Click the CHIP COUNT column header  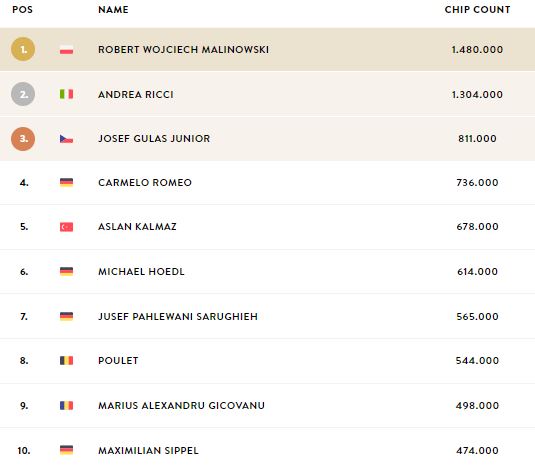pyautogui.click(x=477, y=10)
